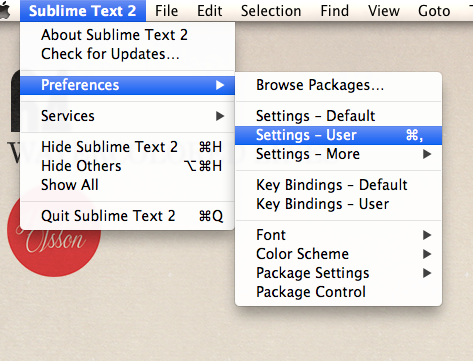
Task: Open Settings – Default
Action: tap(338, 116)
